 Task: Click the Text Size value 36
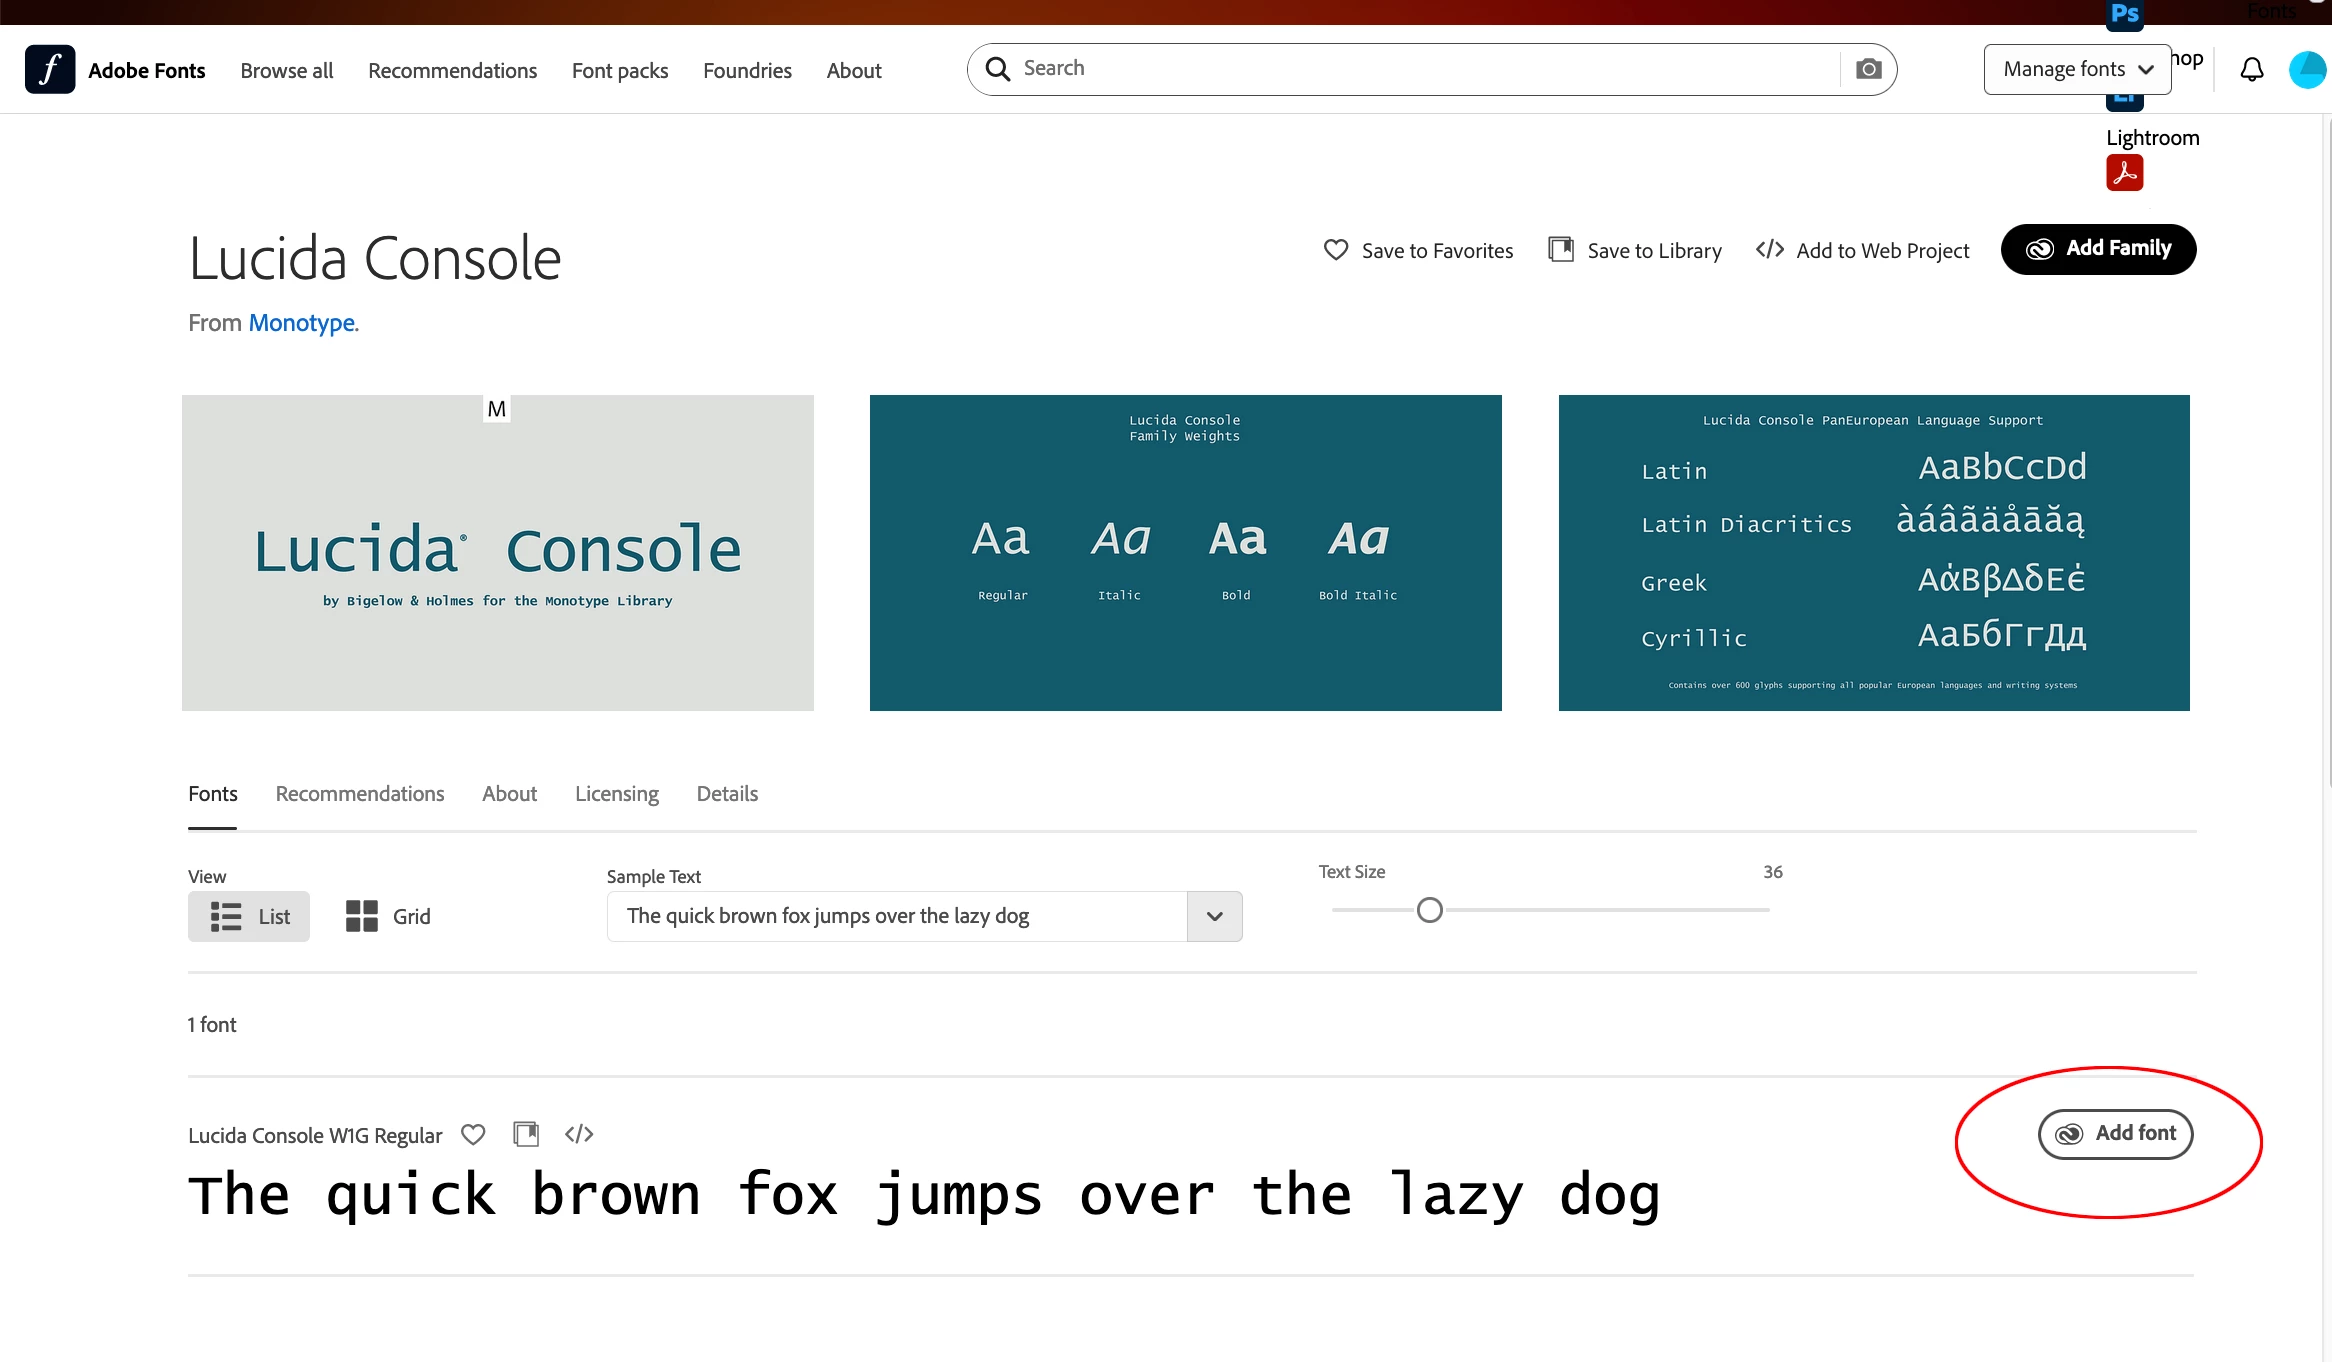click(x=1773, y=872)
